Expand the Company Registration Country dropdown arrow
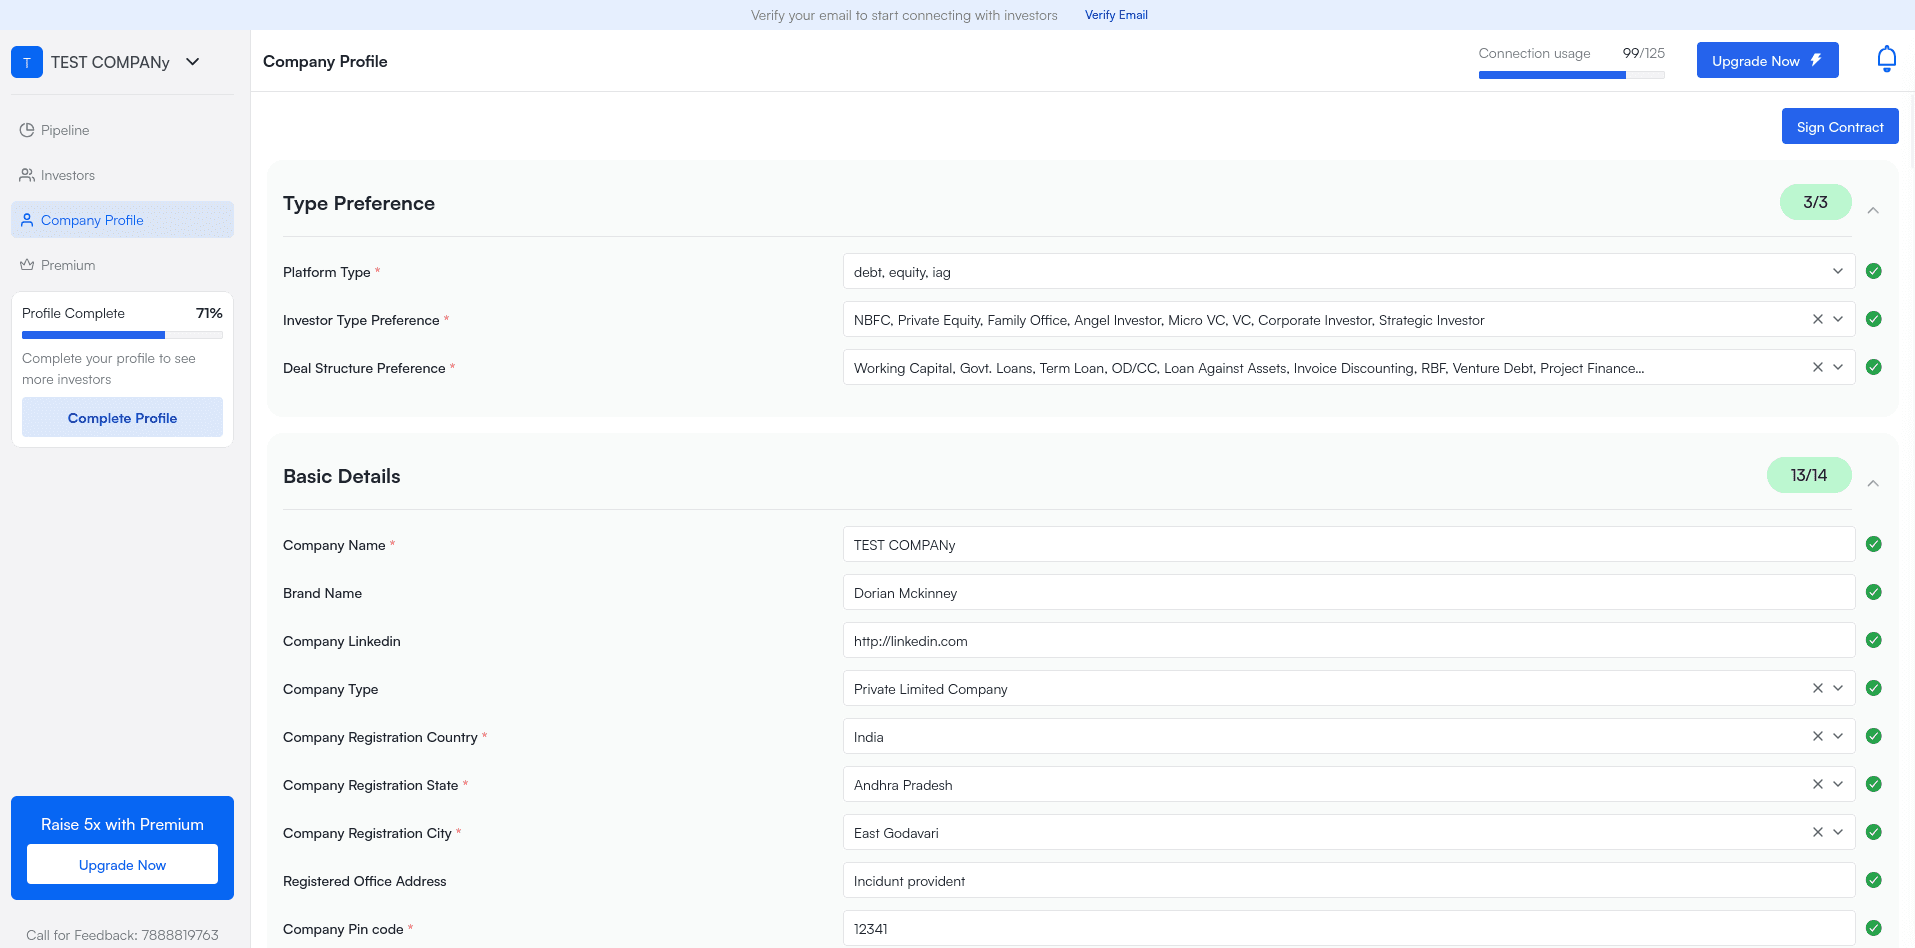The width and height of the screenshot is (1915, 948). click(x=1838, y=736)
